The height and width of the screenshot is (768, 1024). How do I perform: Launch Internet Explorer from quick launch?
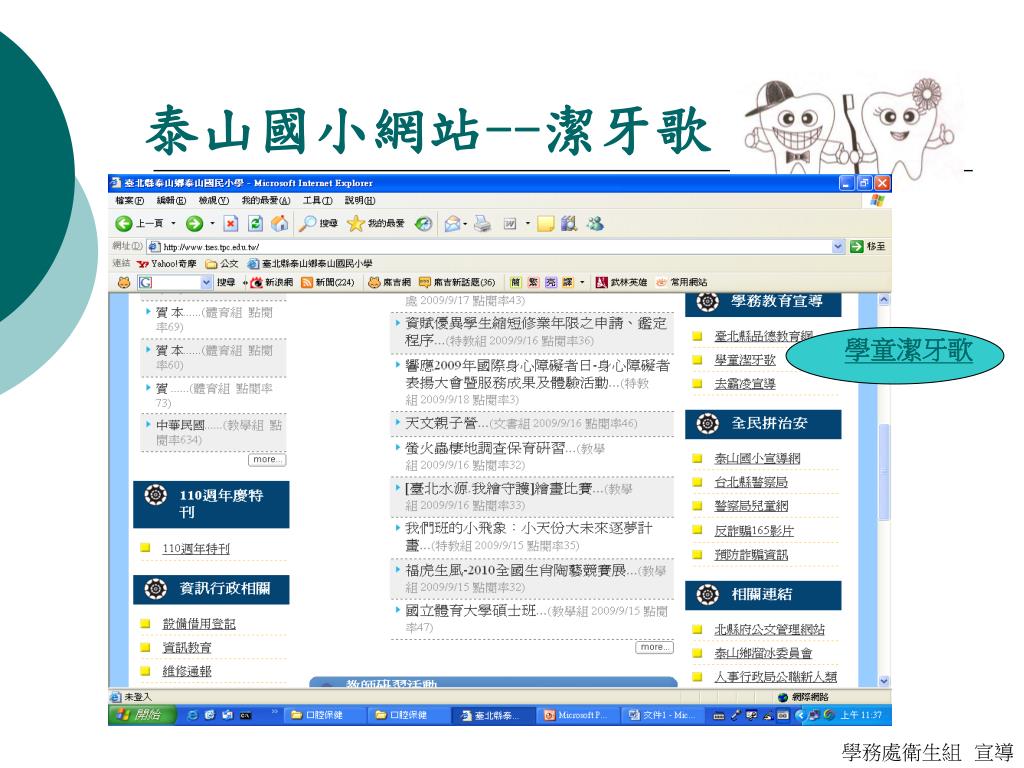pyautogui.click(x=193, y=715)
